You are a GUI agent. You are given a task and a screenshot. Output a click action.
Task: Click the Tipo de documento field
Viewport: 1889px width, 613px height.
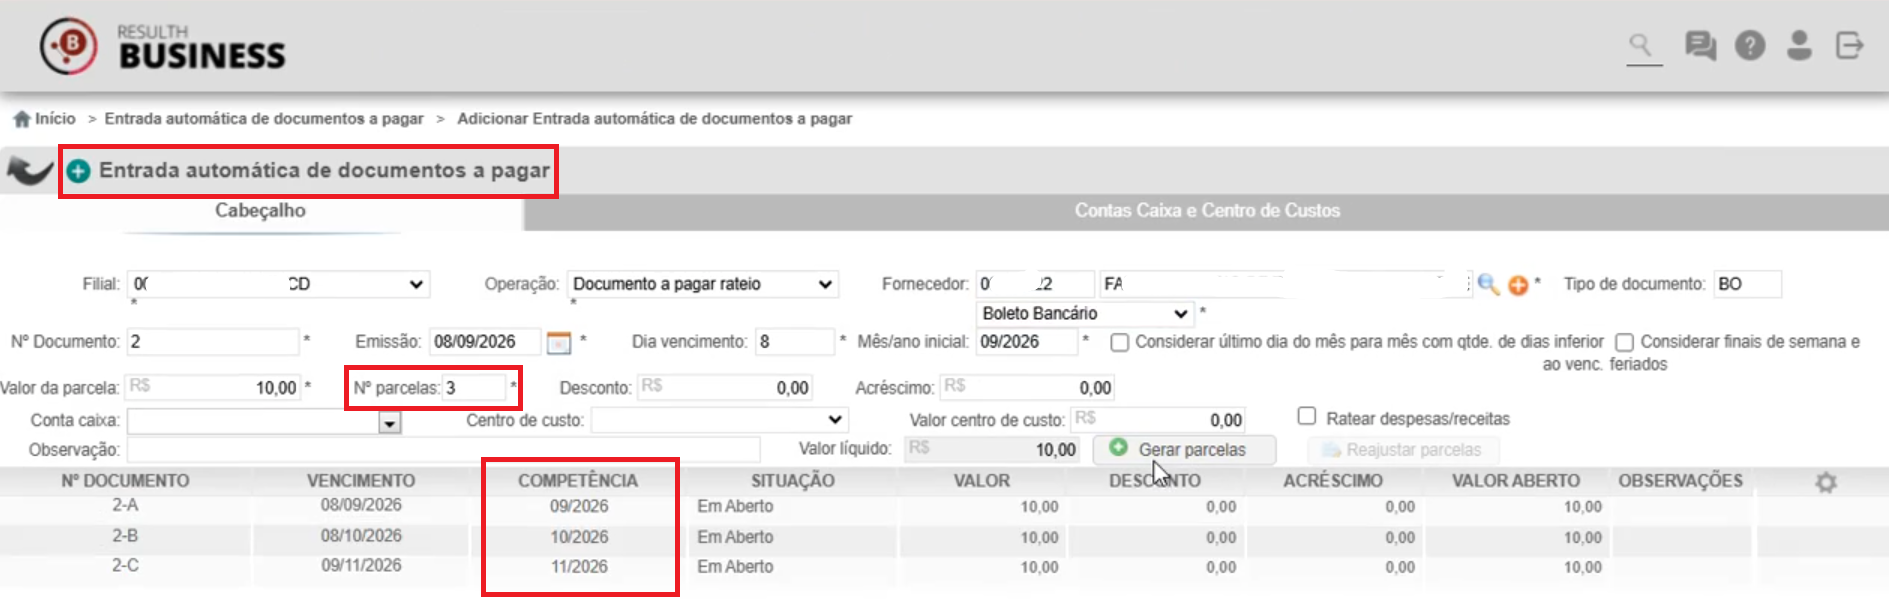[1747, 284]
